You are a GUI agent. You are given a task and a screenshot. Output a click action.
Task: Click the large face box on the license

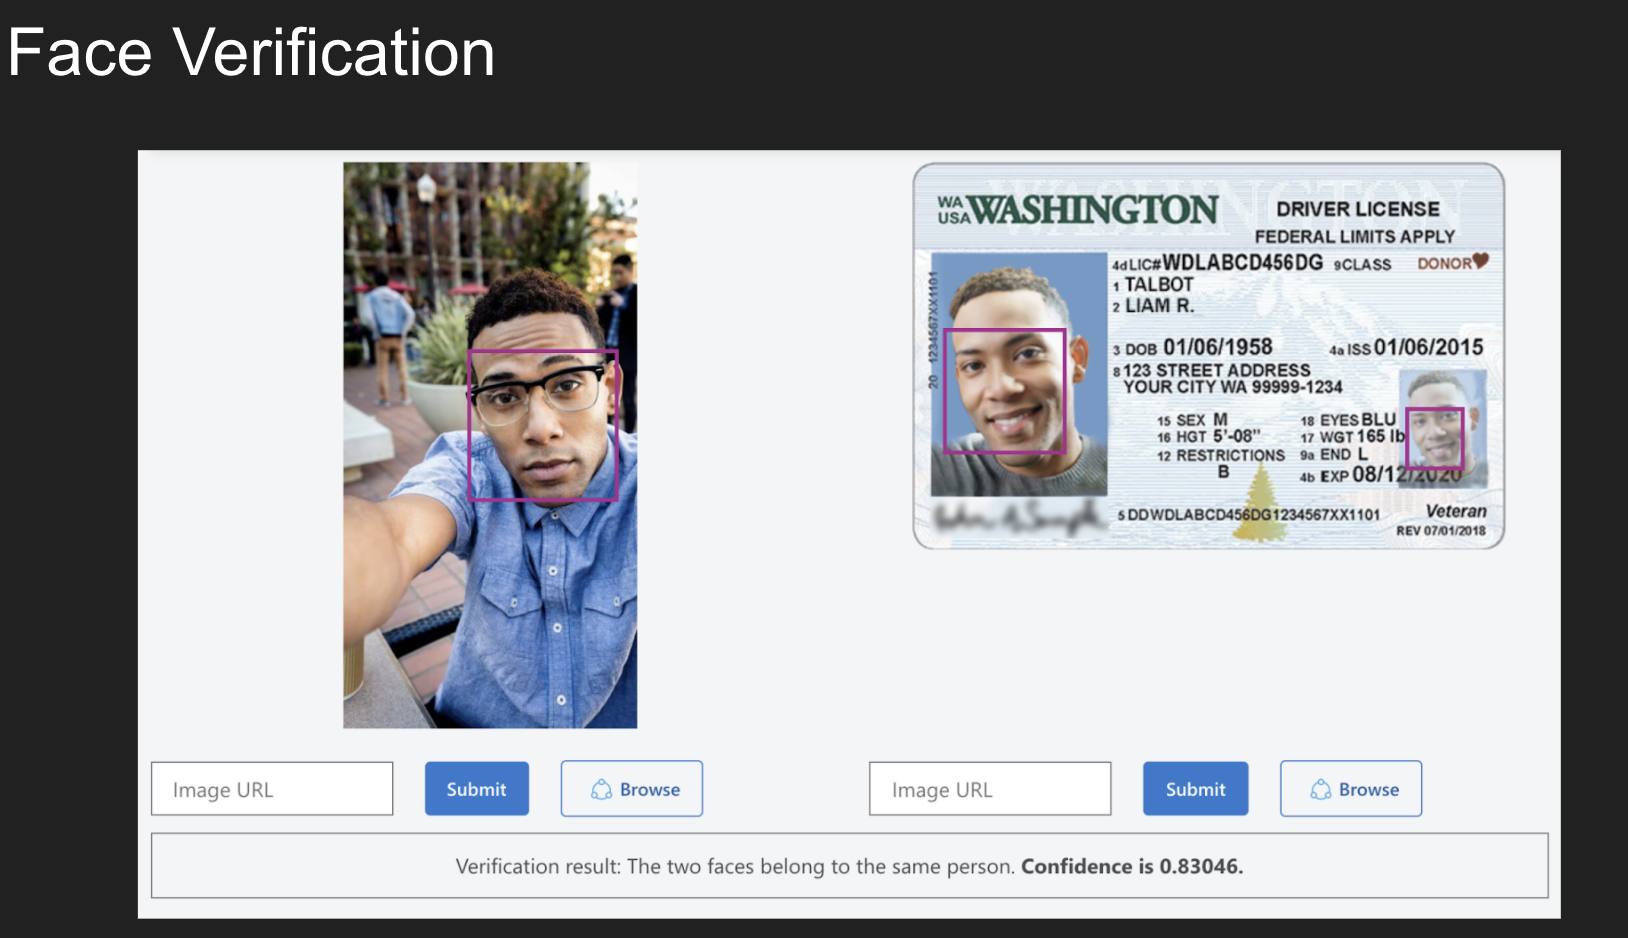coord(1005,391)
